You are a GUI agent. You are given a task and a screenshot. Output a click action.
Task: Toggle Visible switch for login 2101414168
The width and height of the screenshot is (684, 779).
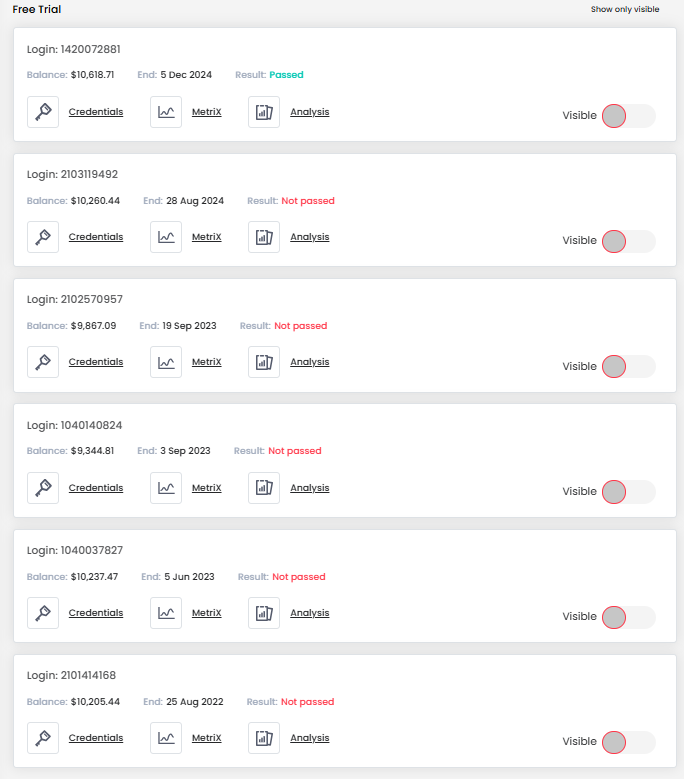click(x=628, y=742)
